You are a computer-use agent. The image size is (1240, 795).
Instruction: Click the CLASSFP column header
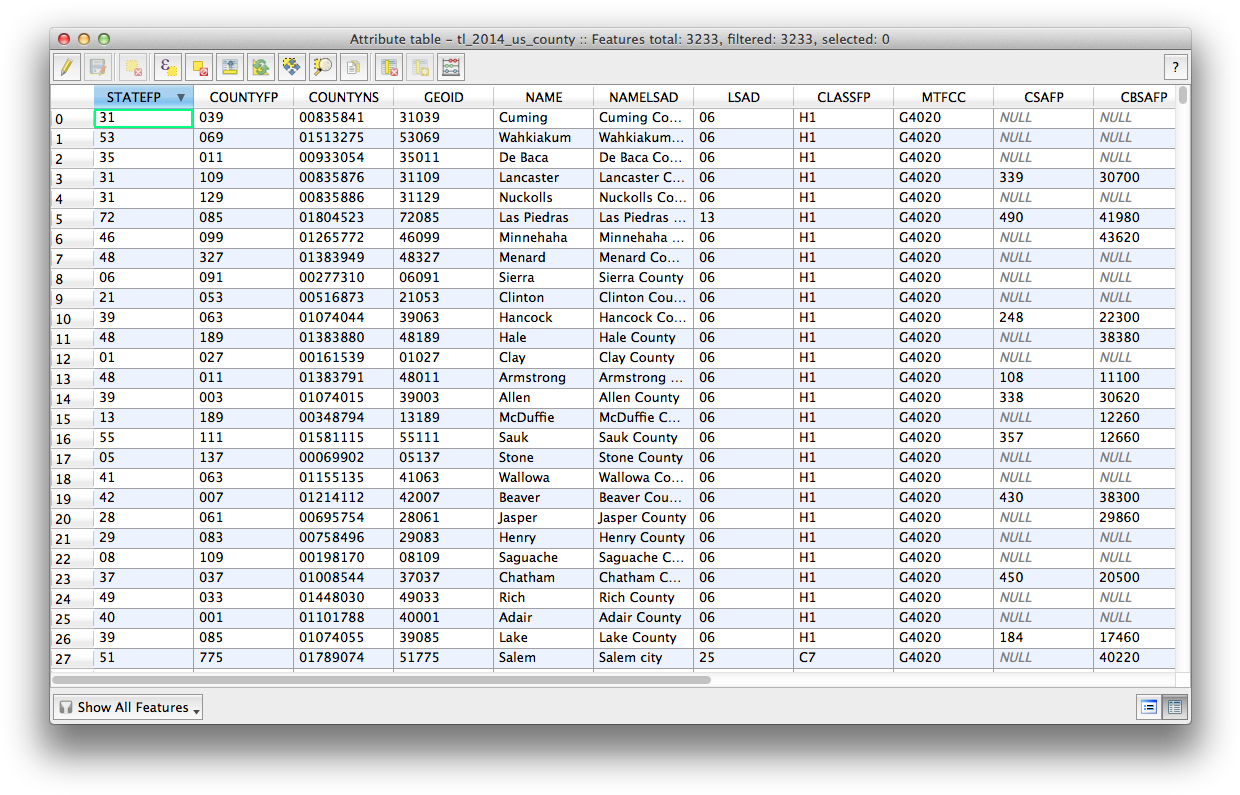[x=843, y=97]
